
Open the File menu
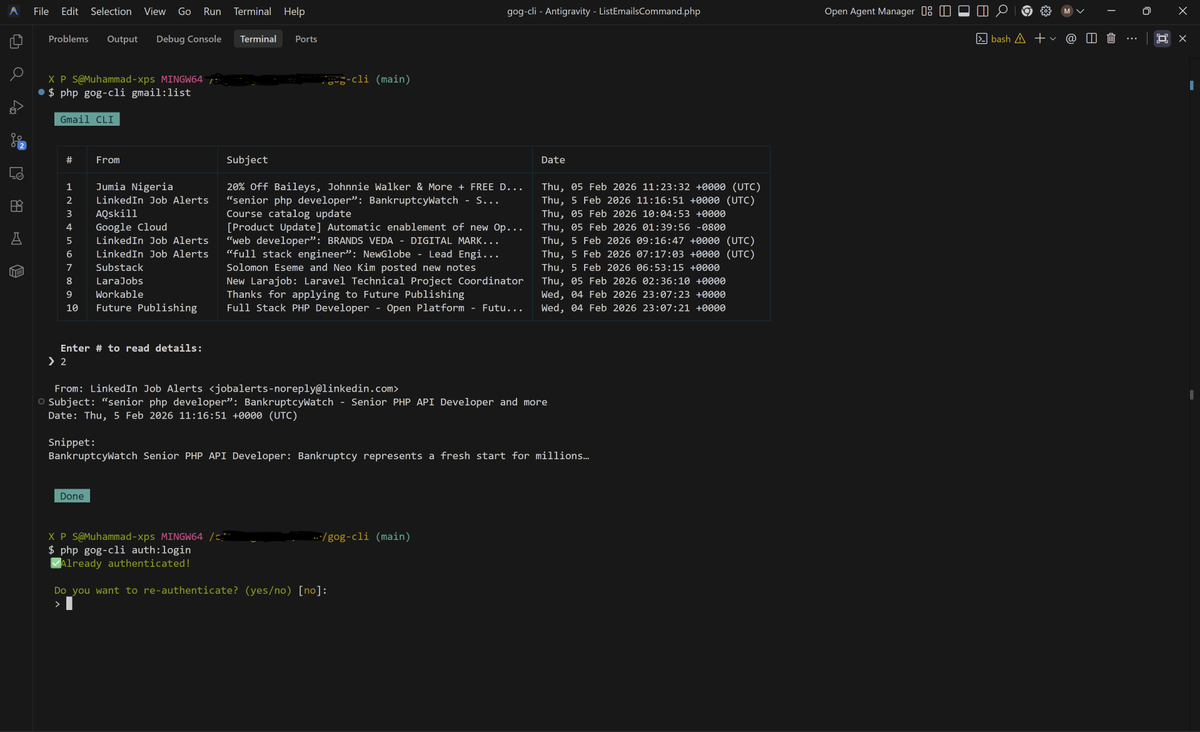tap(41, 11)
